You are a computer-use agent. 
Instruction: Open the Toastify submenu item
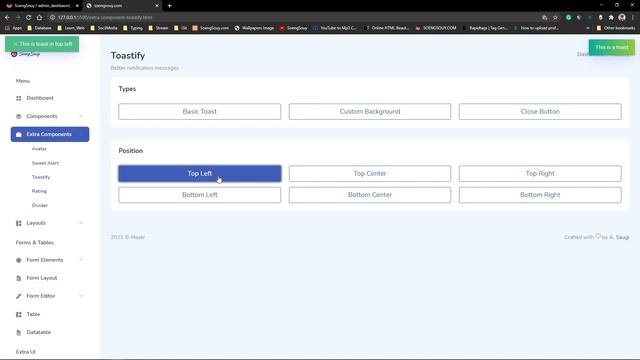pos(41,177)
